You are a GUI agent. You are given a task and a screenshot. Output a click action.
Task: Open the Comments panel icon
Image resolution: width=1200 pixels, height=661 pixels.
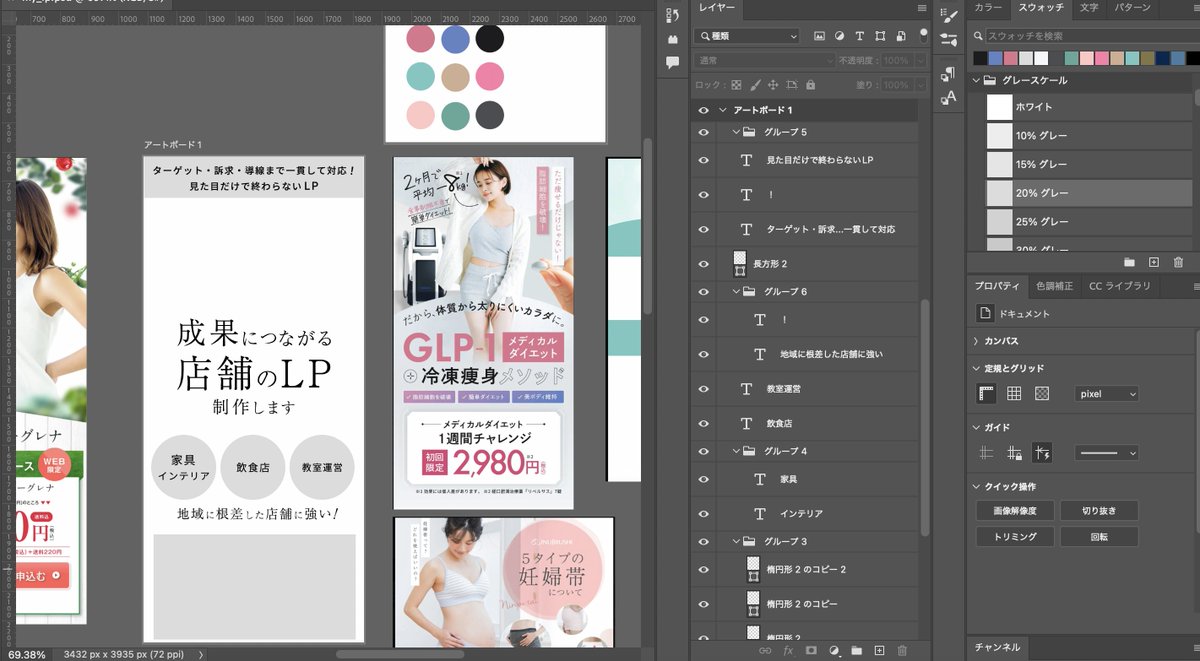click(672, 62)
